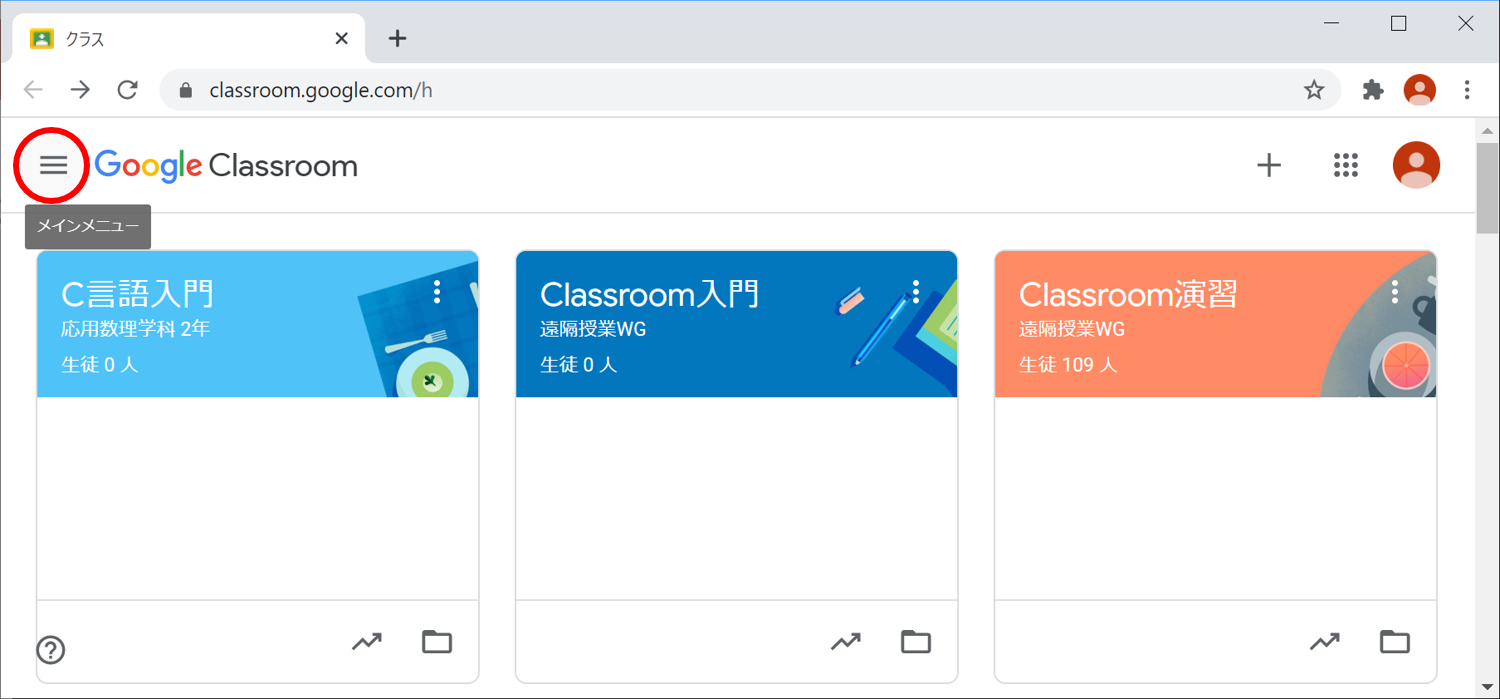The image size is (1500, 699).
Task: Open Drive folder icon for Classroom入門
Action: [916, 641]
